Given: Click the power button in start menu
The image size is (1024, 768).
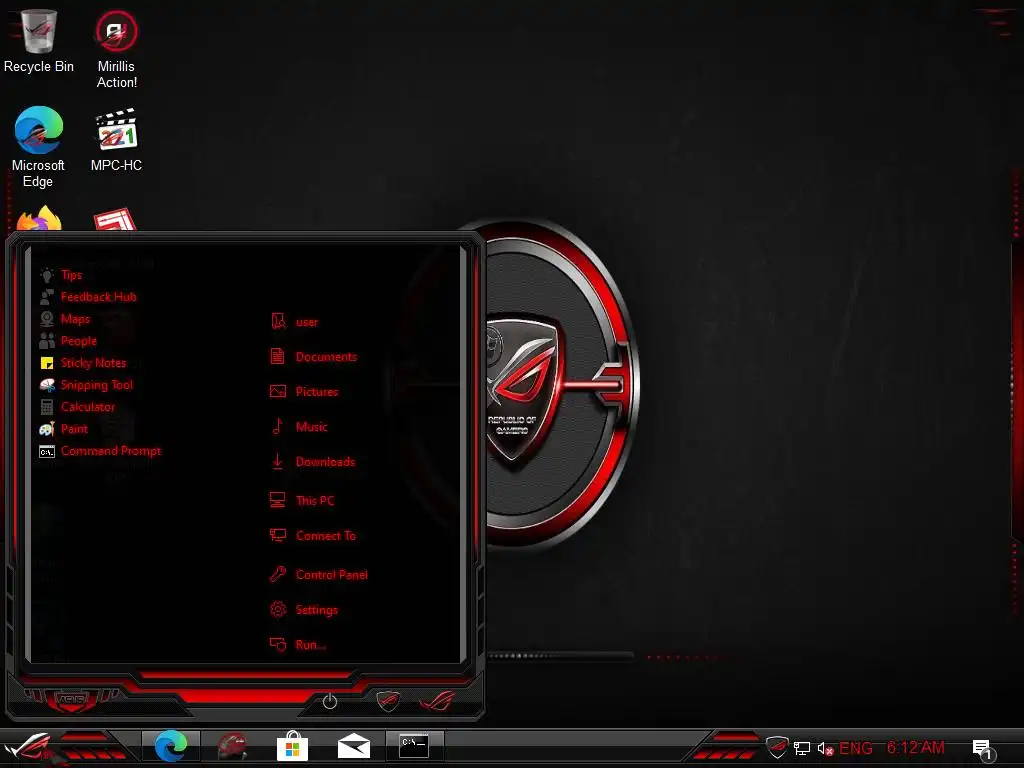Looking at the screenshot, I should [x=330, y=702].
